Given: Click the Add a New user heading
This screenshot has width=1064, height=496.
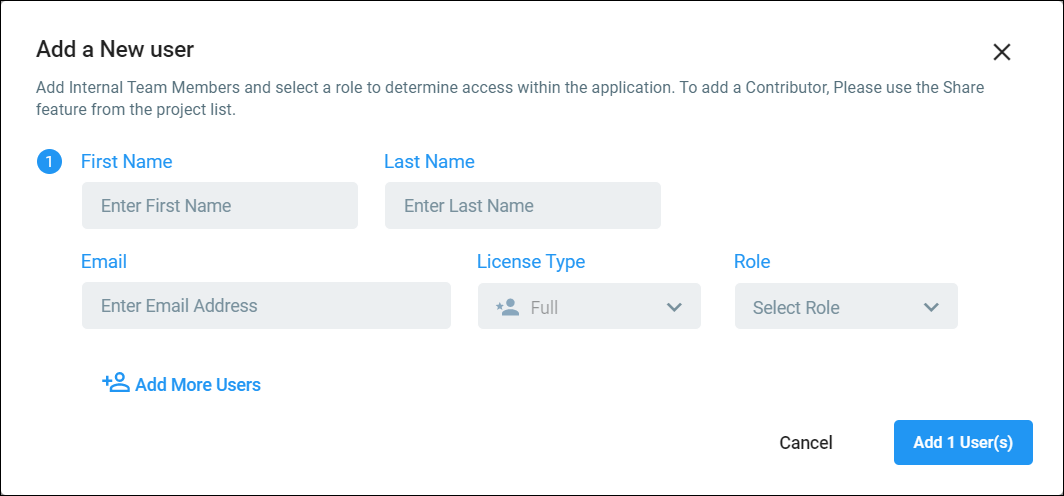Looking at the screenshot, I should click(x=115, y=49).
